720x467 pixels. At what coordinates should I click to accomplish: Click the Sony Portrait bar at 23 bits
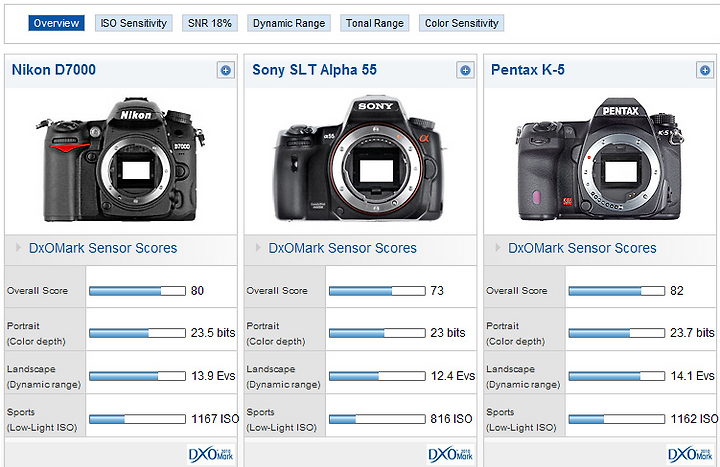coord(377,333)
